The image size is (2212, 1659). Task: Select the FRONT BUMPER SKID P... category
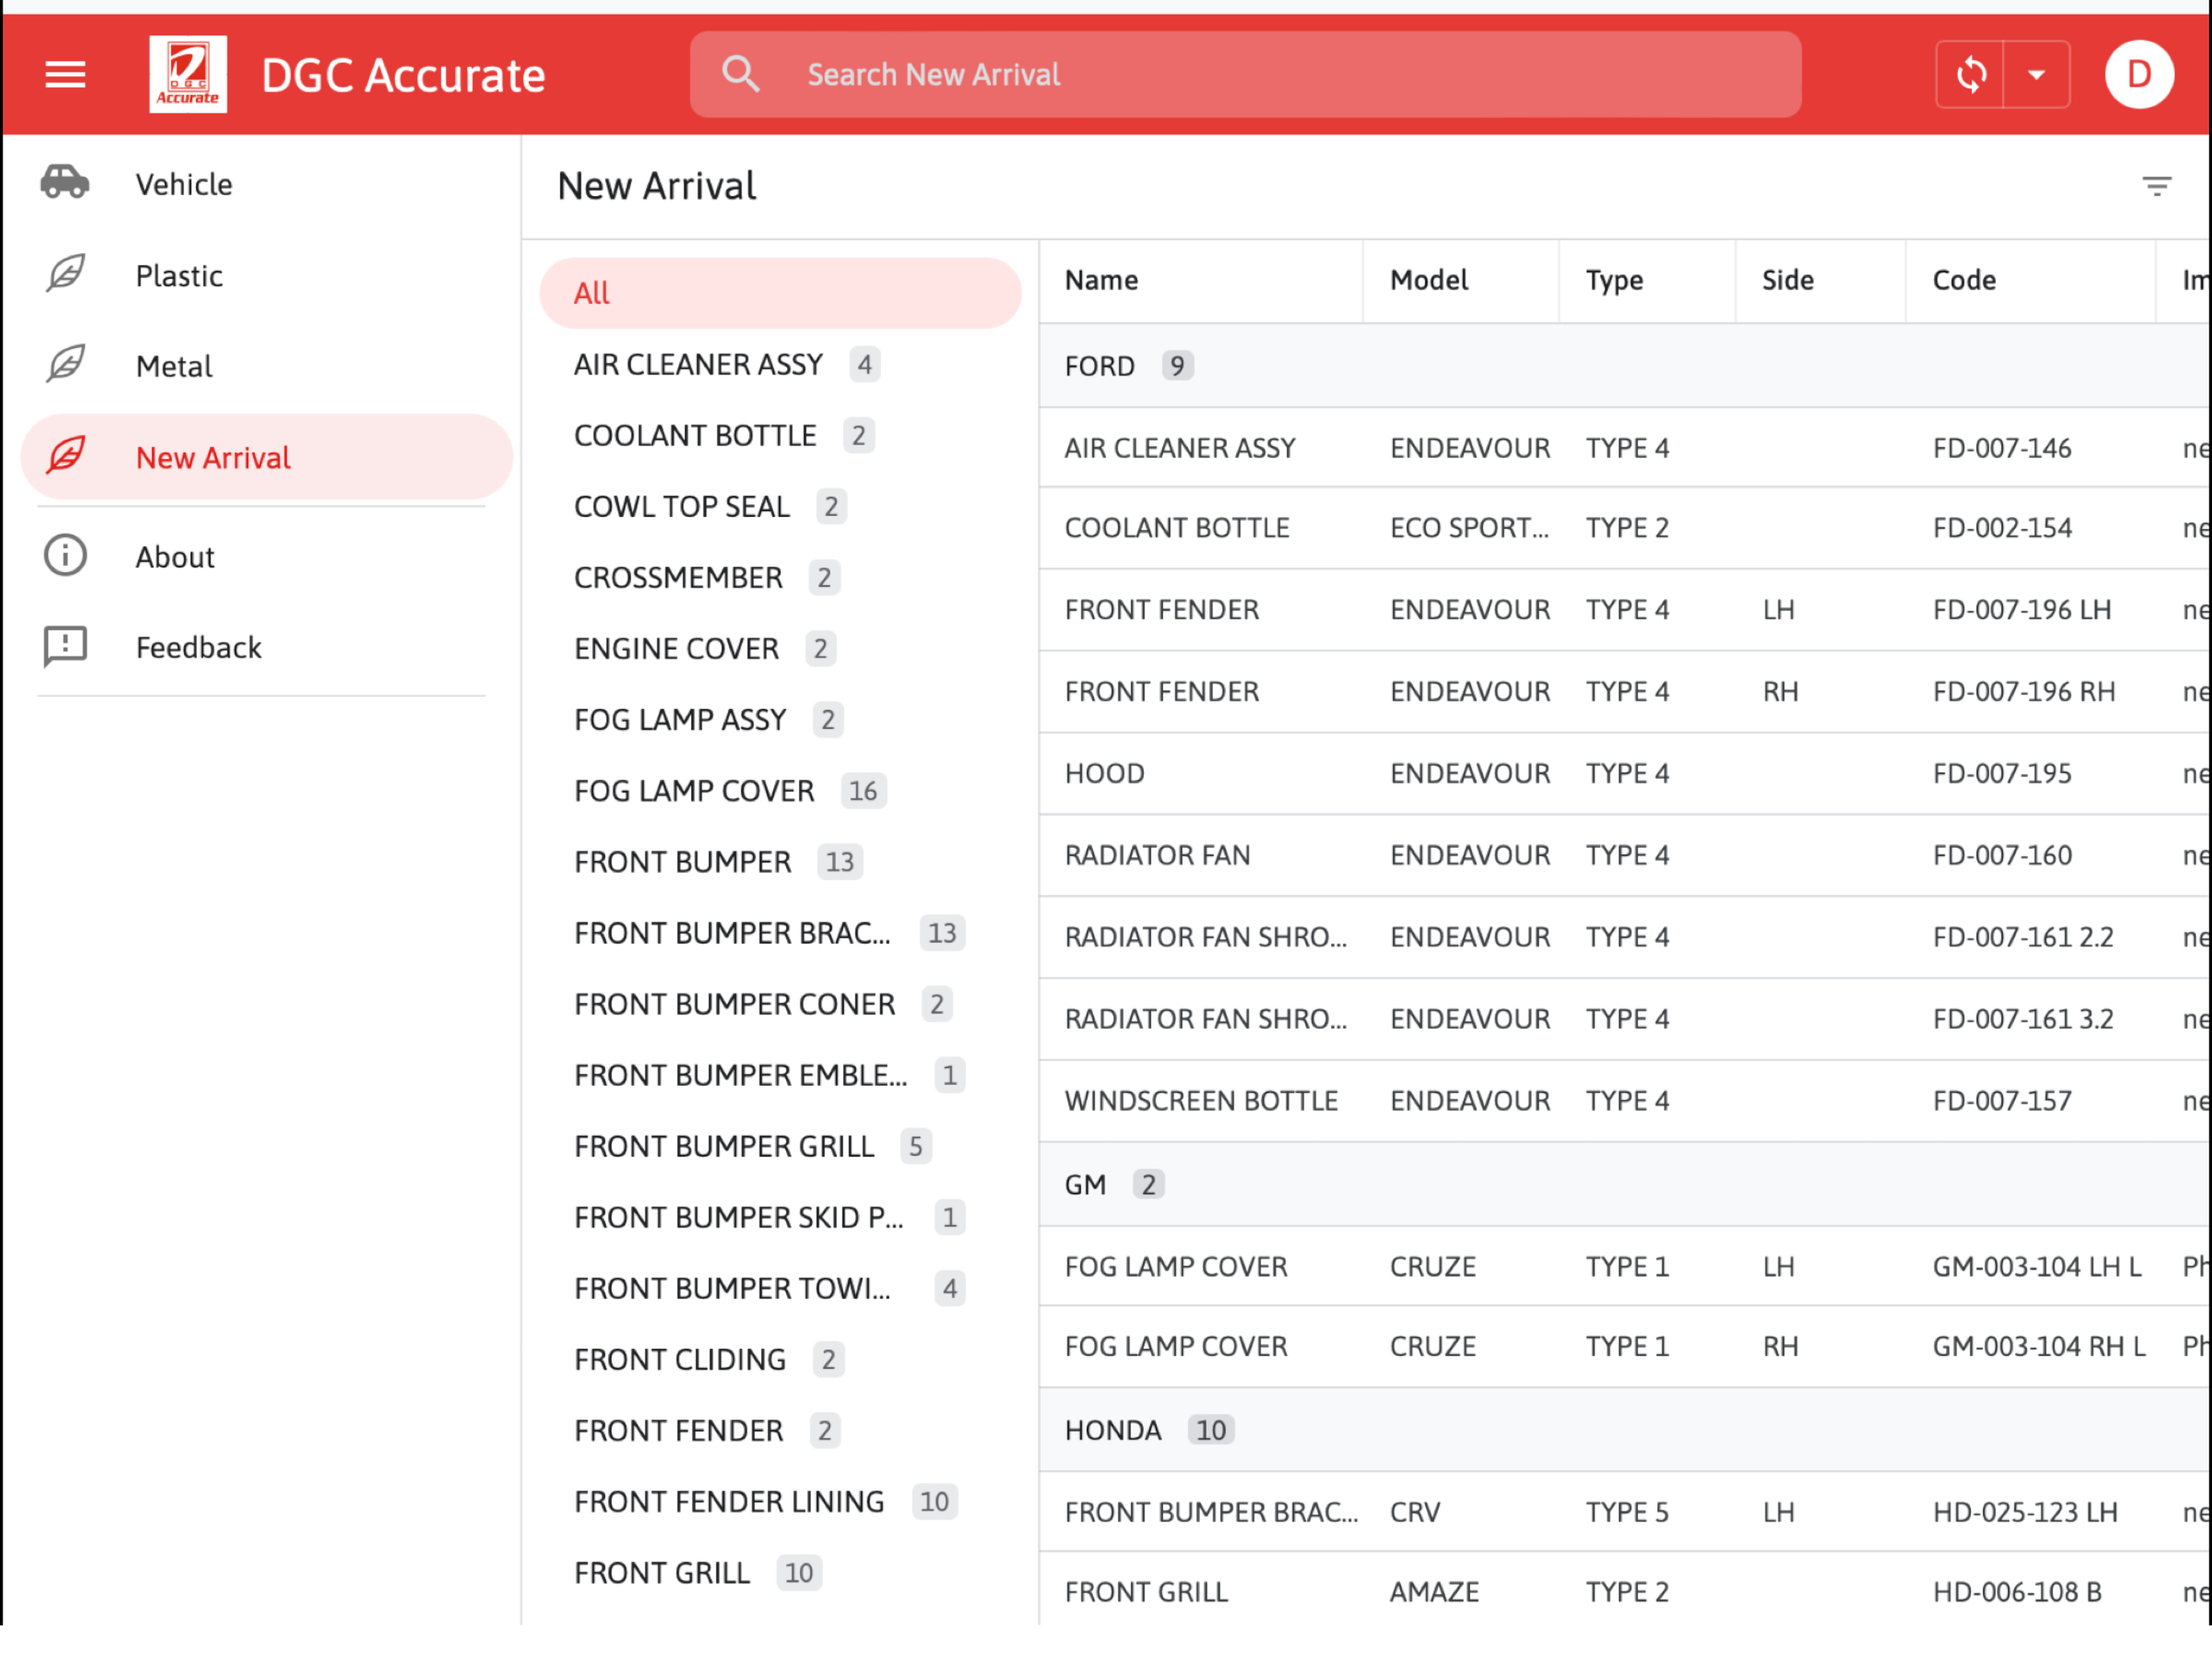780,1216
